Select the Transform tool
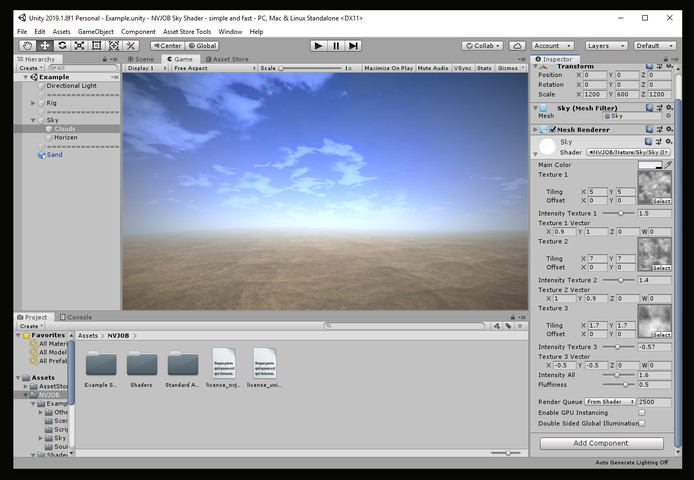Screen dimensions: 694x480 [x=114, y=46]
